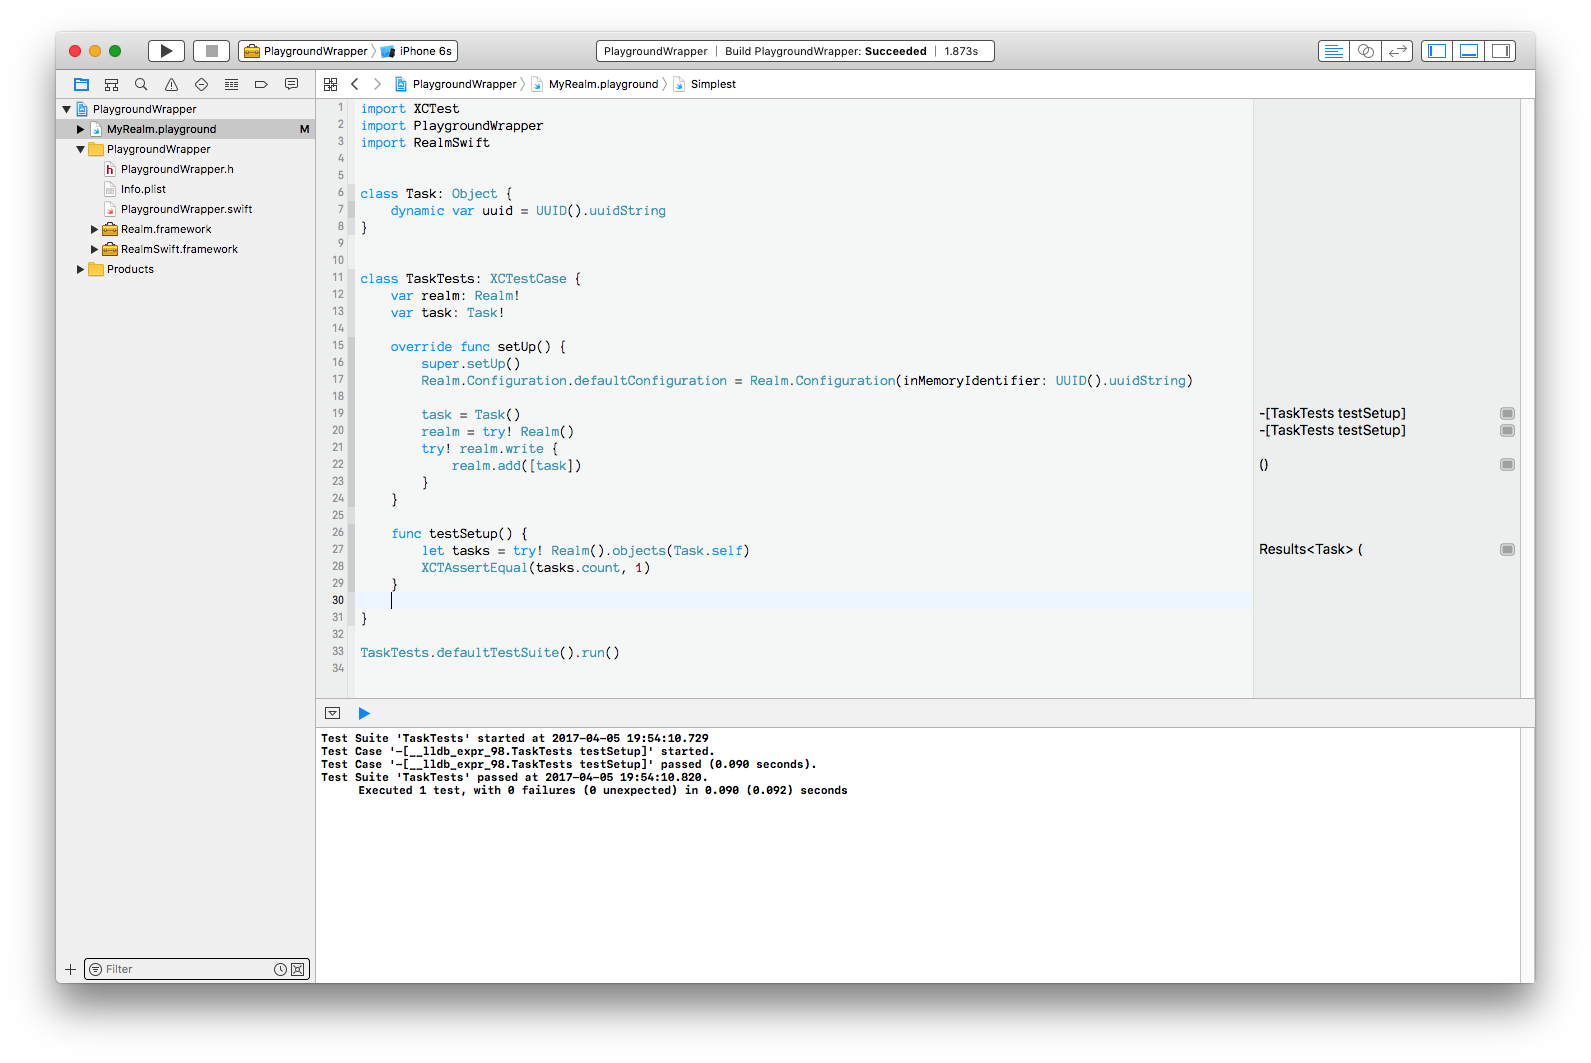Select MyRealm.playground in the jump bar
The image size is (1591, 1063).
tap(594, 84)
